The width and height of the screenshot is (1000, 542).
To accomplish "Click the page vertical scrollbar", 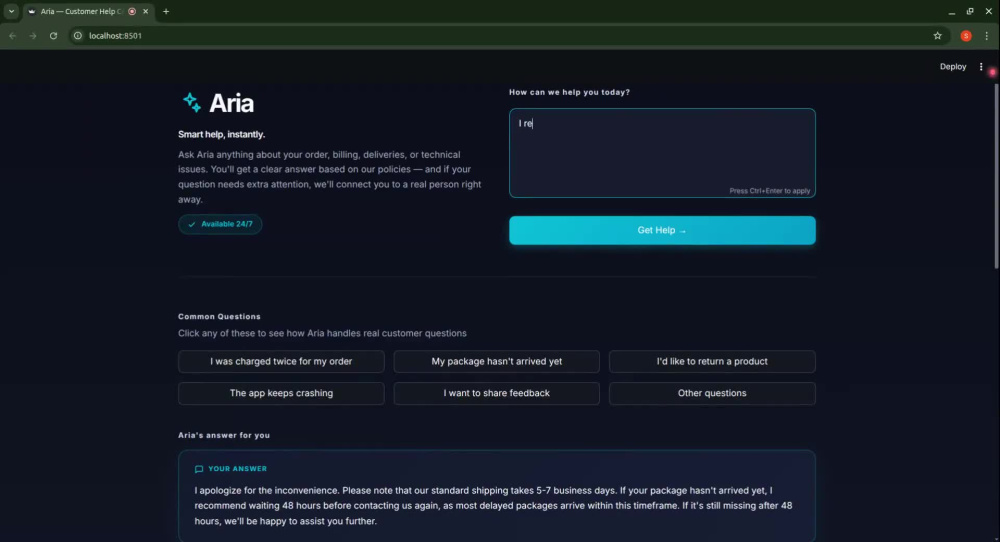I will pyautogui.click(x=996, y=175).
